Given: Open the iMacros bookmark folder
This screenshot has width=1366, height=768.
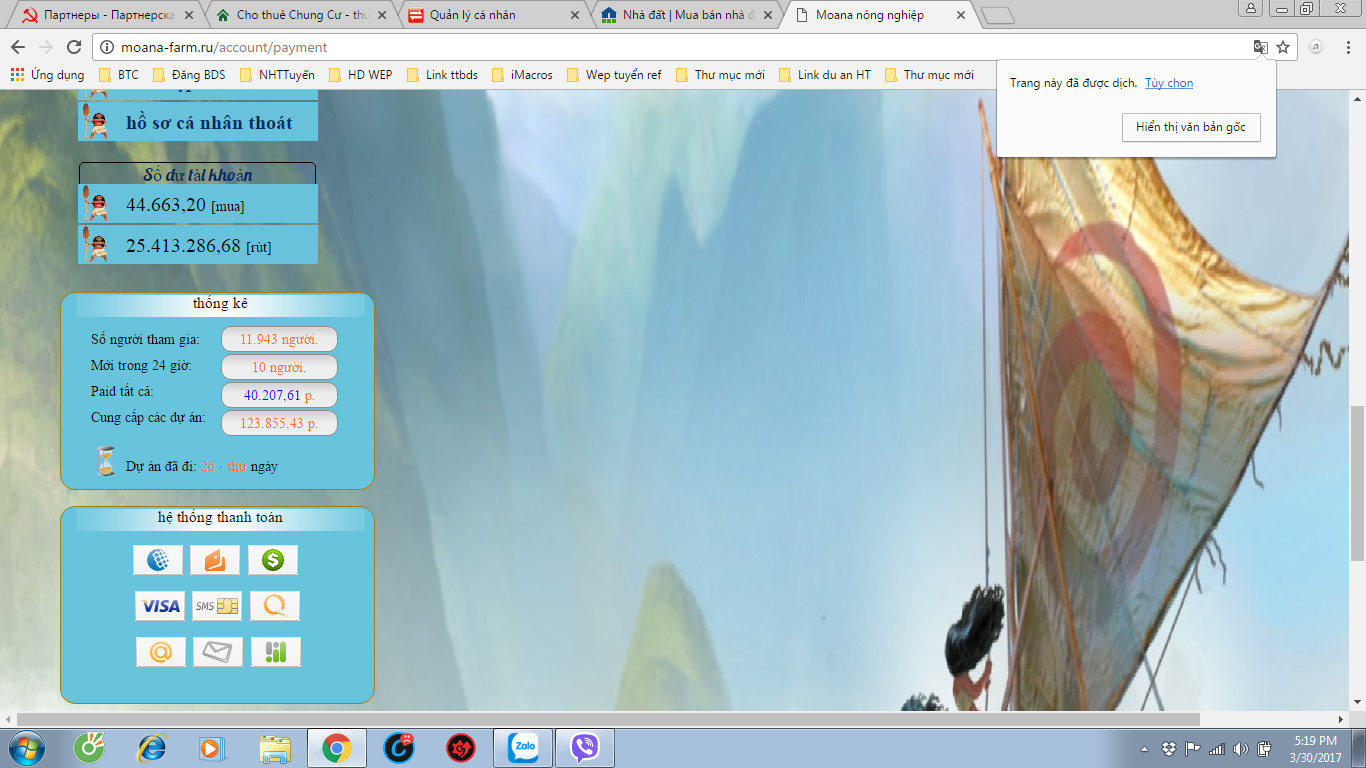Looking at the screenshot, I should pyautogui.click(x=522, y=75).
